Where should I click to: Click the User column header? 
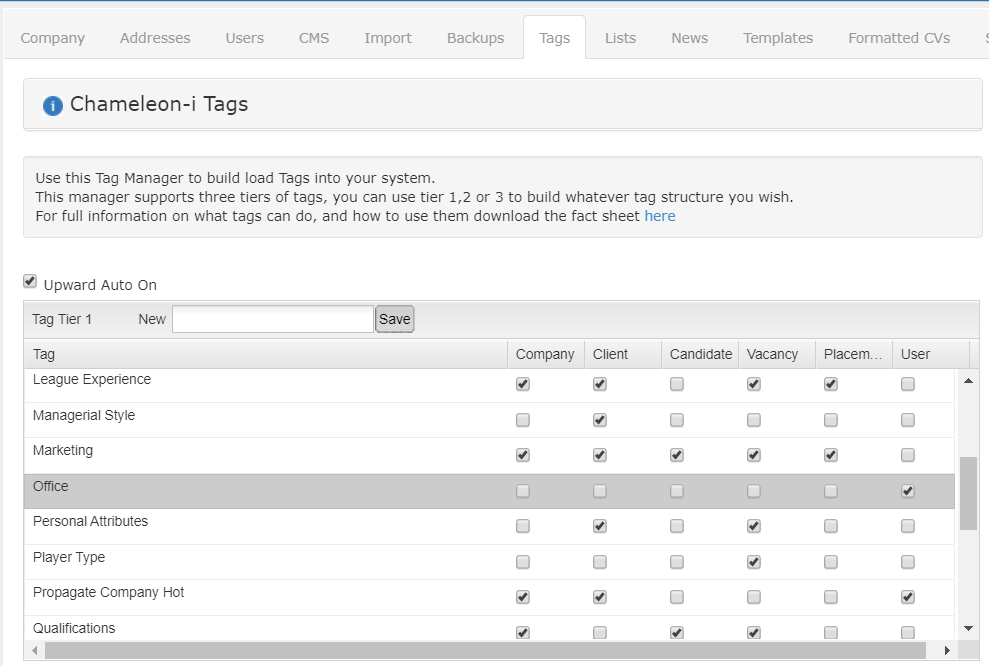pyautogui.click(x=931, y=354)
